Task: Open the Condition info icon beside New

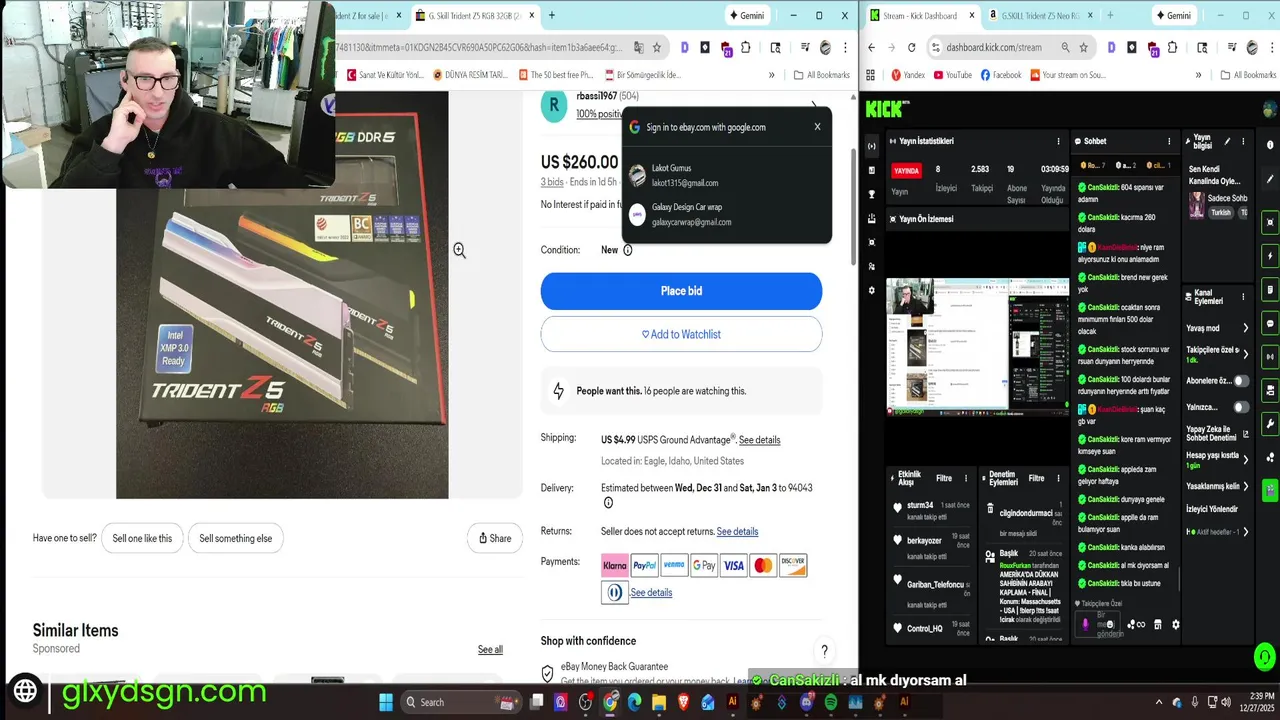Action: click(x=628, y=250)
